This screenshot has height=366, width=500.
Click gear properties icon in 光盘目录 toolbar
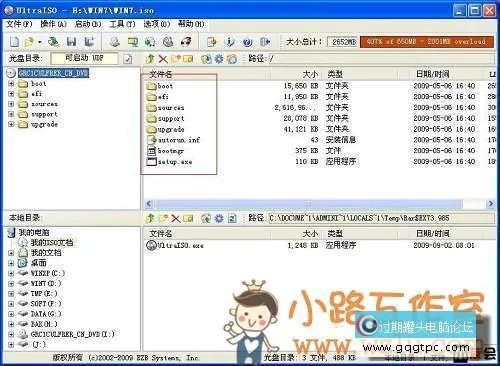pyautogui.click(x=219, y=59)
